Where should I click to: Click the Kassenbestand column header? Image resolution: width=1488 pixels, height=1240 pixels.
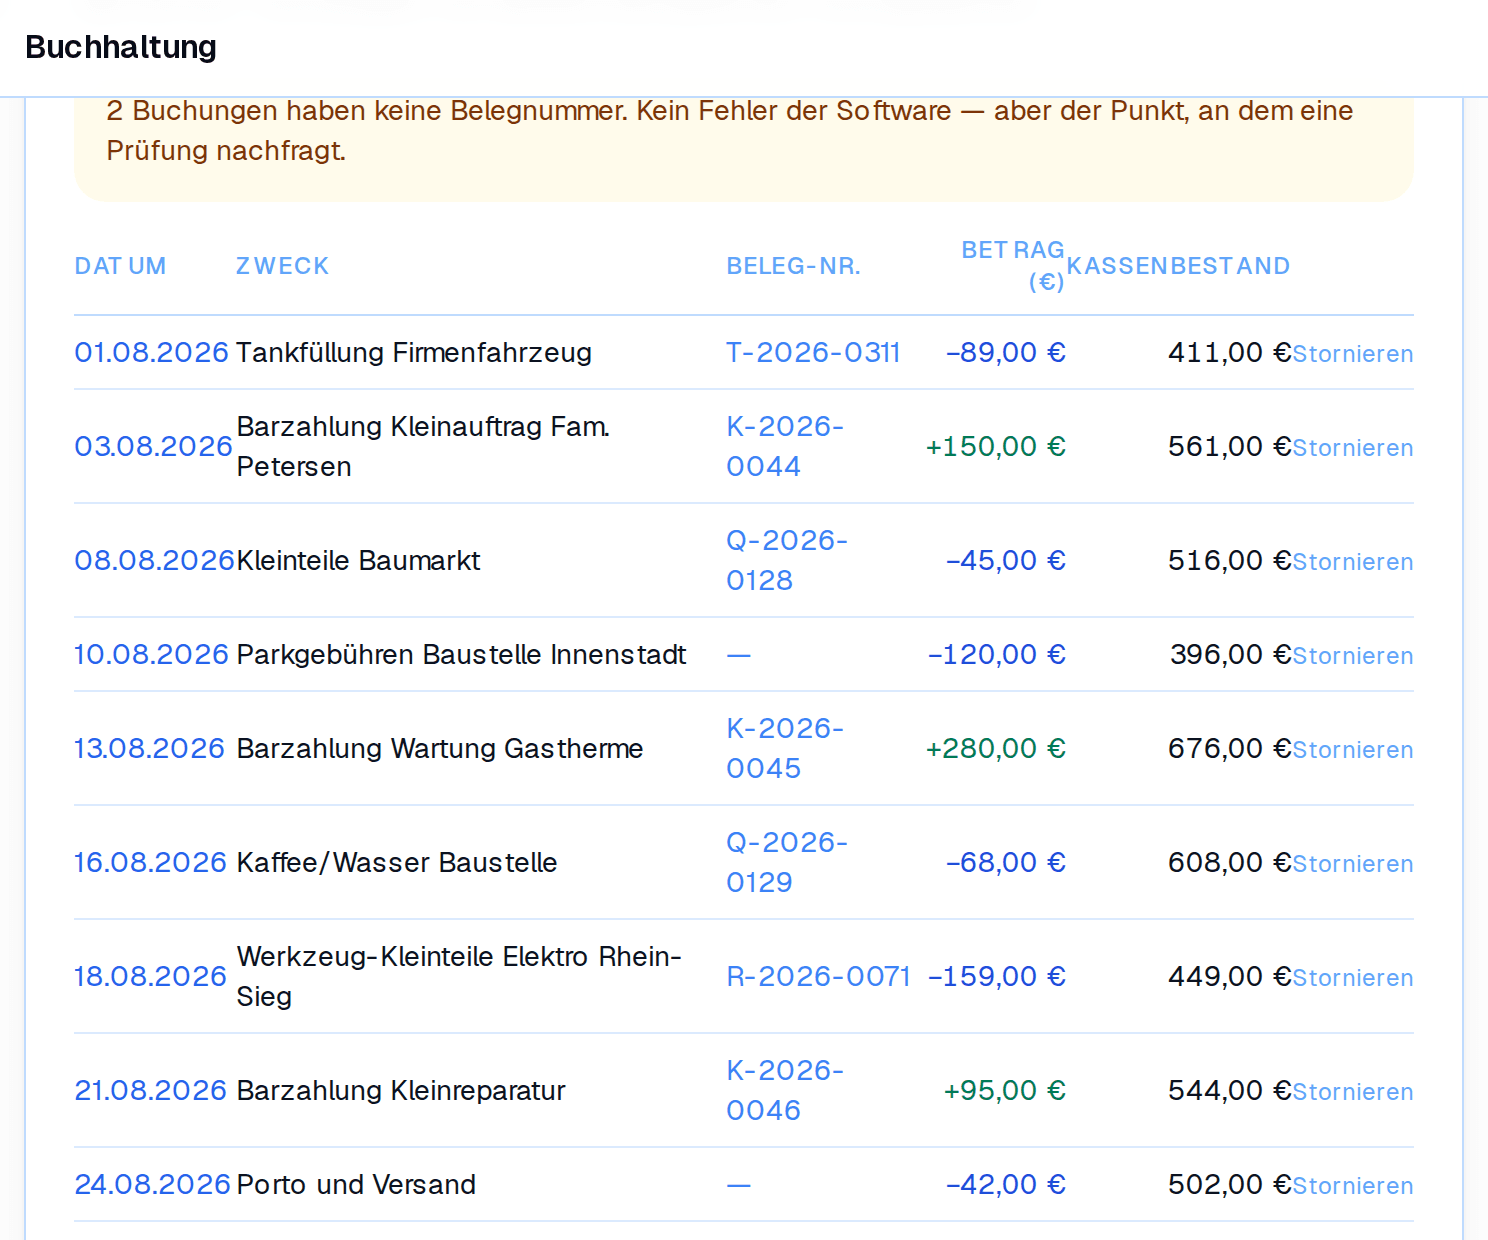pyautogui.click(x=1178, y=266)
